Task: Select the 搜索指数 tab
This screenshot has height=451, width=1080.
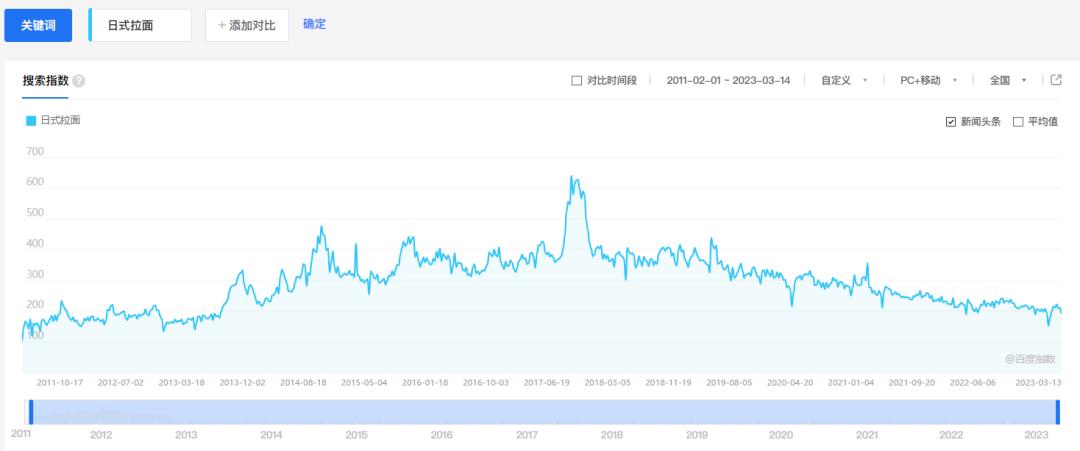Action: coord(45,81)
